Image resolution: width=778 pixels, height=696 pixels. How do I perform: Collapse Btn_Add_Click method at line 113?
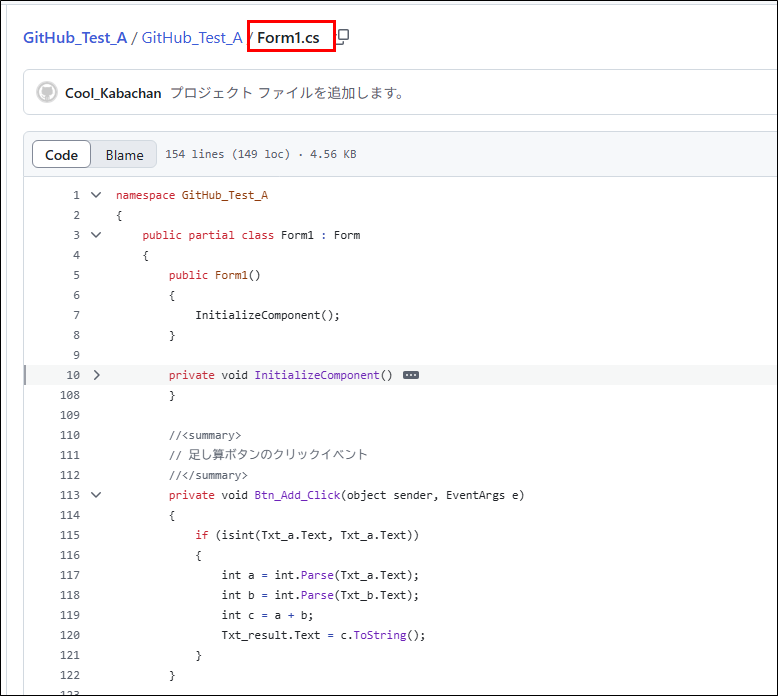pyautogui.click(x=96, y=495)
